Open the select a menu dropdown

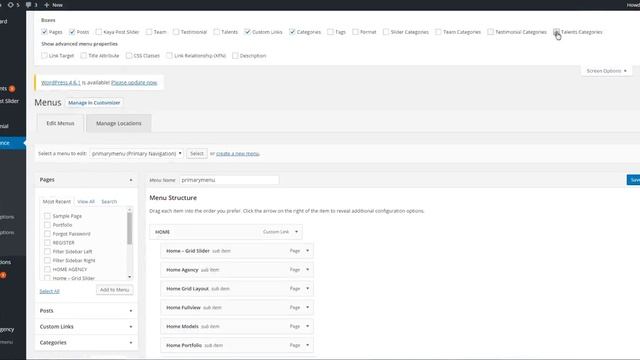pyautogui.click(x=136, y=153)
